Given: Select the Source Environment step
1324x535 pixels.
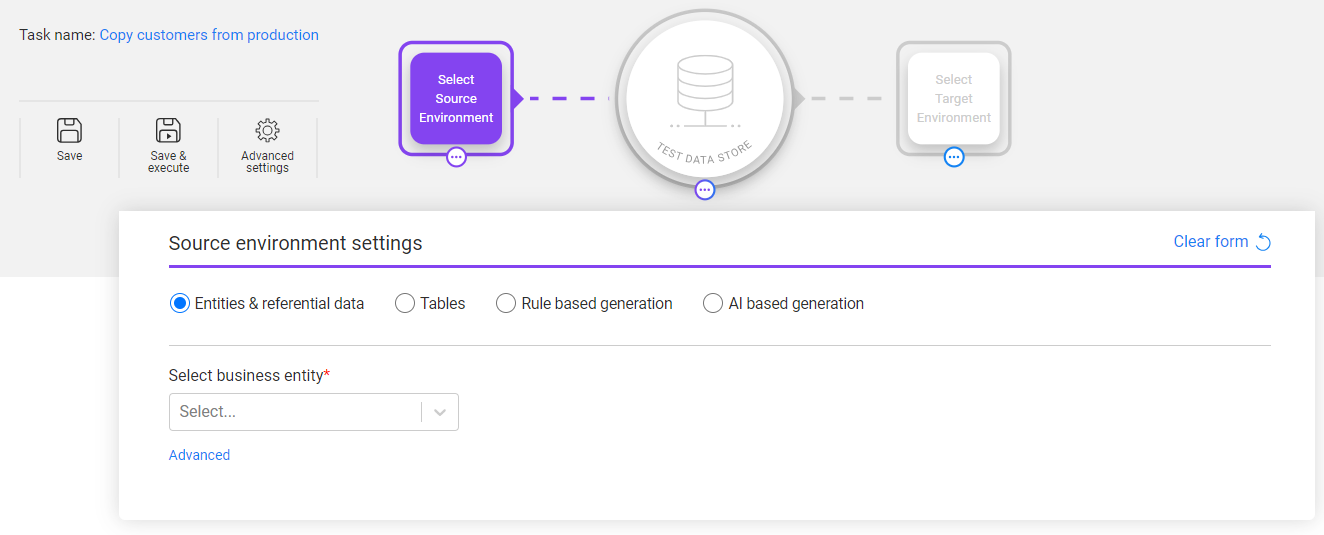Looking at the screenshot, I should coord(456,98).
